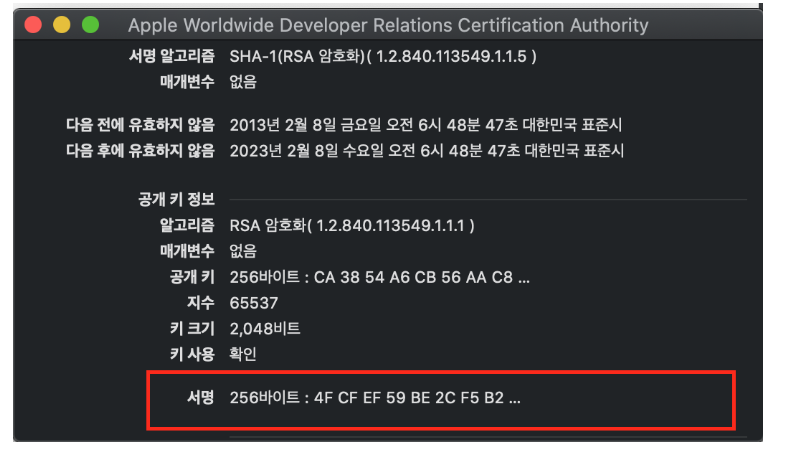The image size is (790, 453).
Task: Select the window title 'Apple Worldwide Developer Relations Certification Authority'
Action: click(388, 25)
